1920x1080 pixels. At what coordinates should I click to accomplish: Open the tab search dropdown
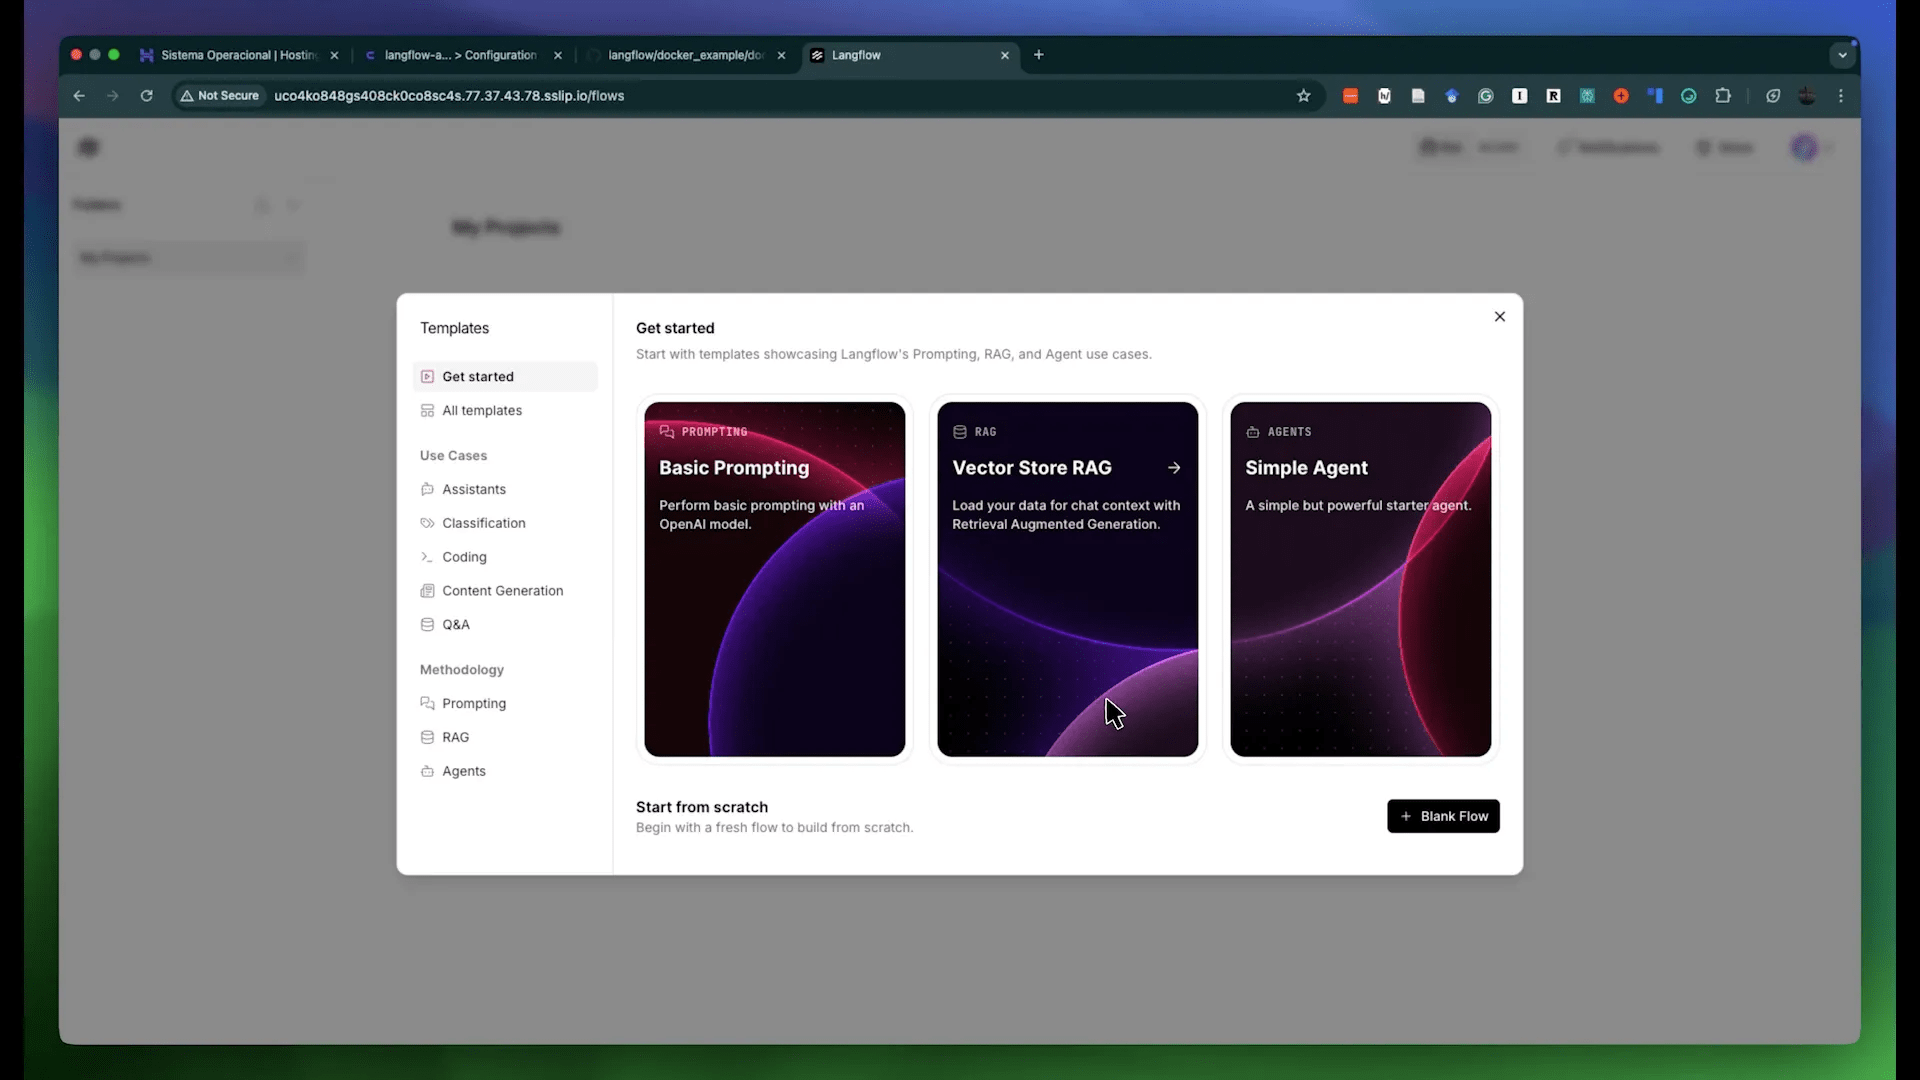pyautogui.click(x=1842, y=55)
